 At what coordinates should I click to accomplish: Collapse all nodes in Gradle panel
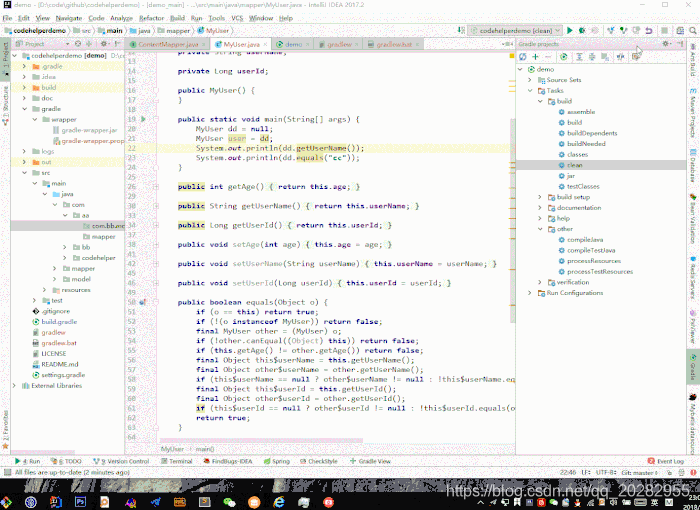click(x=592, y=57)
